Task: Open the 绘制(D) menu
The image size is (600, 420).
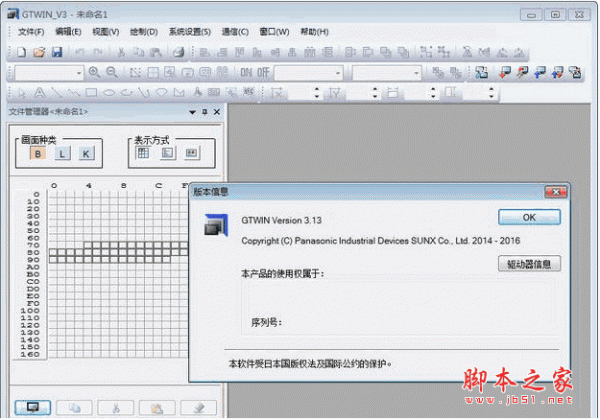Action: click(144, 32)
